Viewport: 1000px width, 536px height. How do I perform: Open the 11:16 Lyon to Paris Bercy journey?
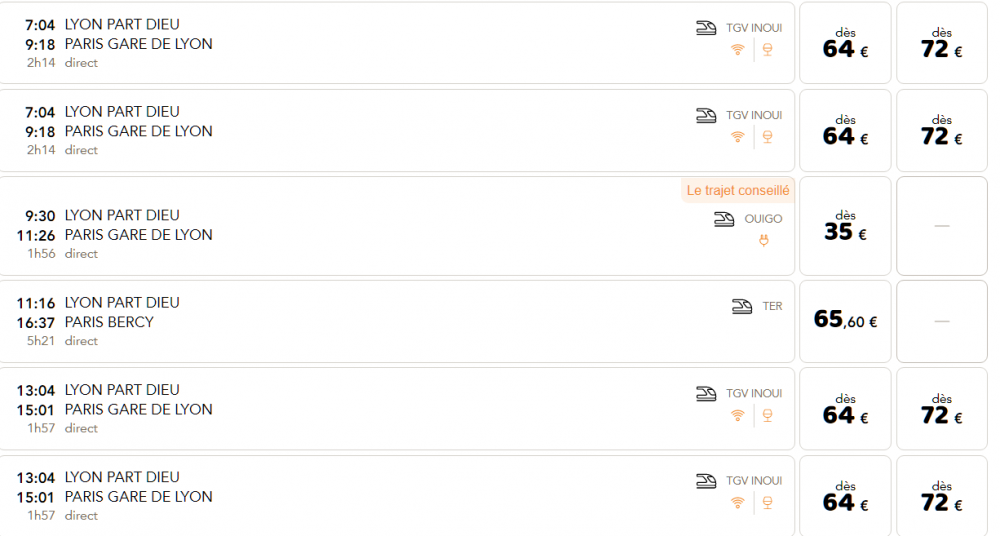[397, 322]
